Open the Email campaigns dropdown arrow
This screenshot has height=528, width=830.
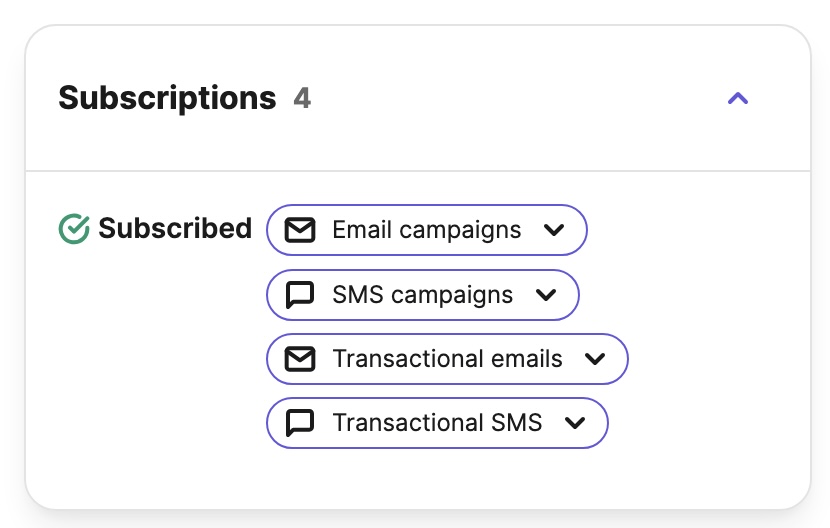[x=554, y=230]
